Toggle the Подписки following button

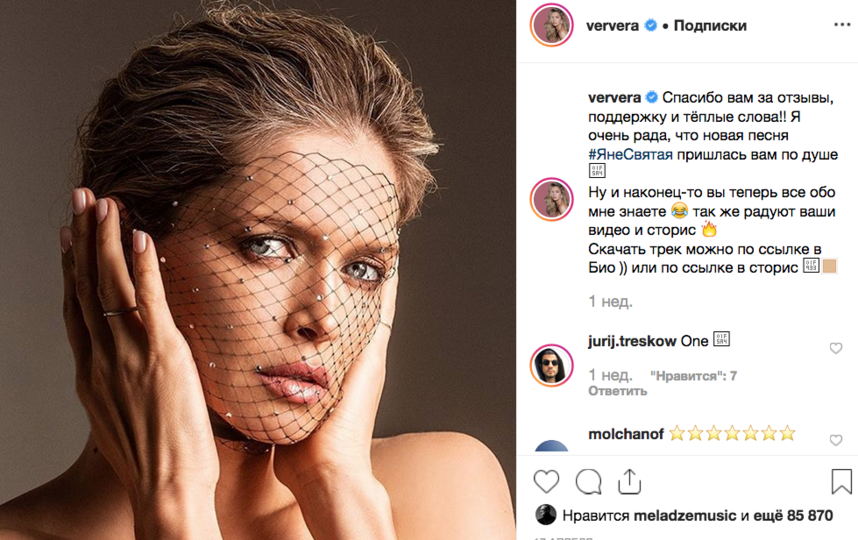pos(708,26)
